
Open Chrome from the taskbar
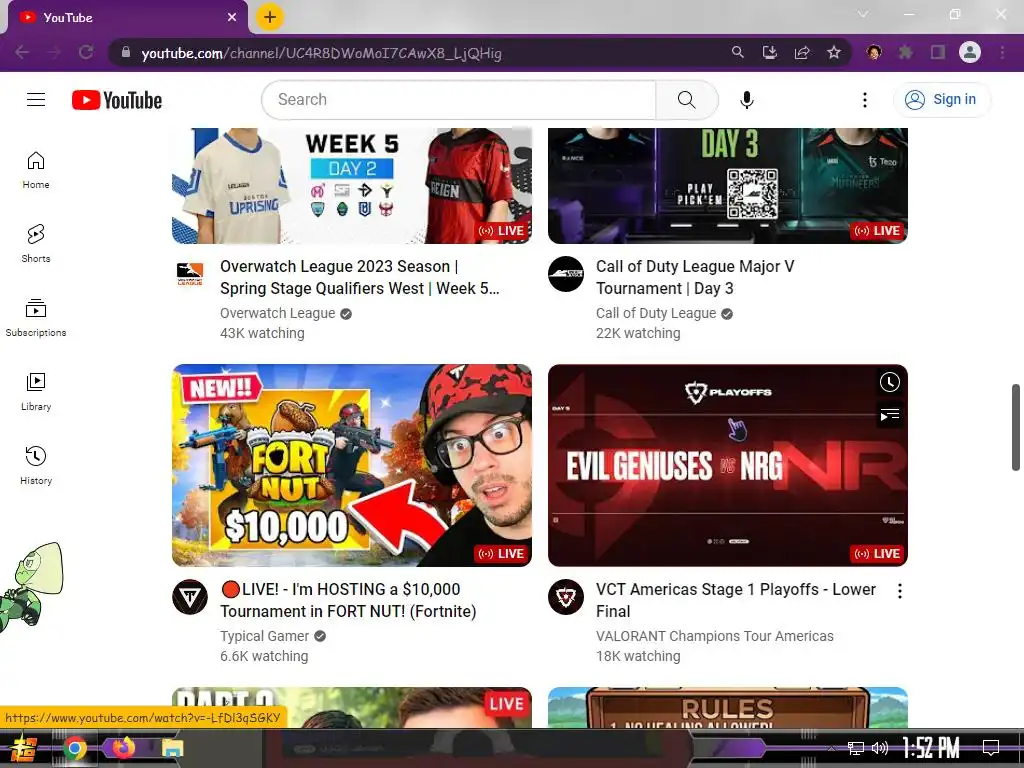74,748
